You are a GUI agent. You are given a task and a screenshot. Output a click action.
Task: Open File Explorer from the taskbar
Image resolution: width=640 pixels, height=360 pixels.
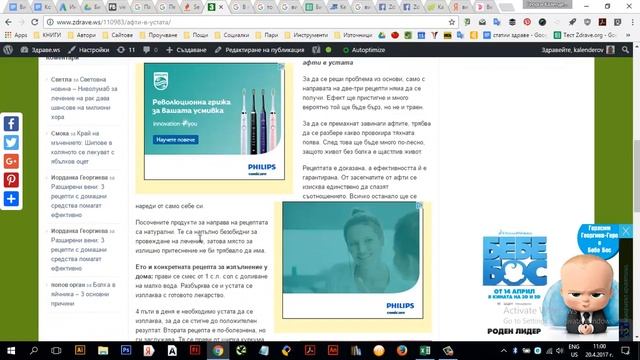click(x=103, y=350)
